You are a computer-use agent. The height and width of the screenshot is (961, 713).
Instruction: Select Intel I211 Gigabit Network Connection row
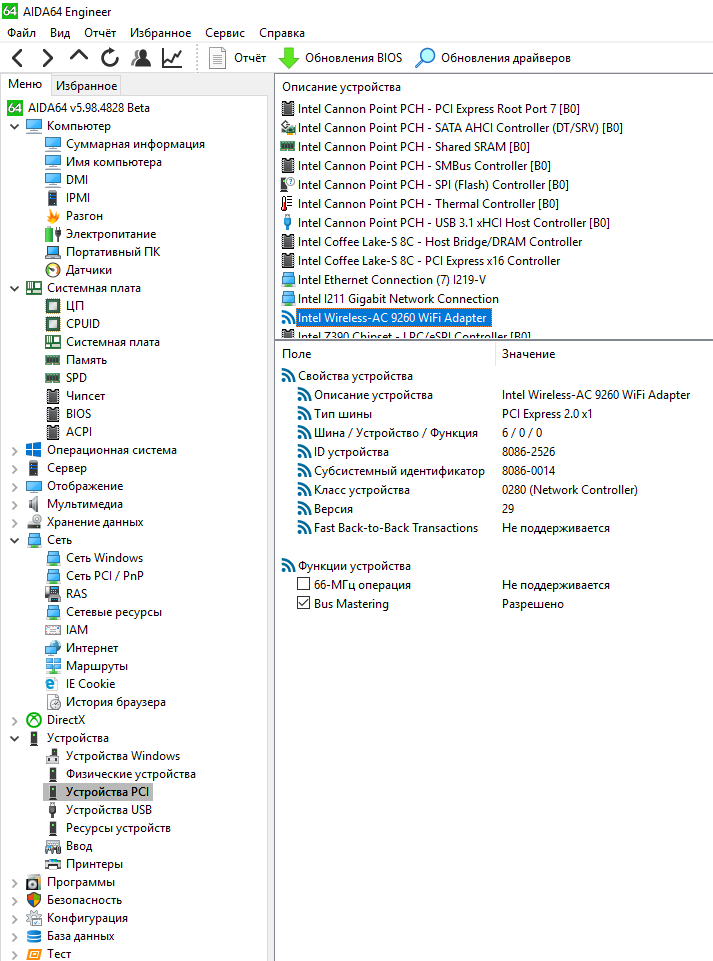(x=390, y=298)
